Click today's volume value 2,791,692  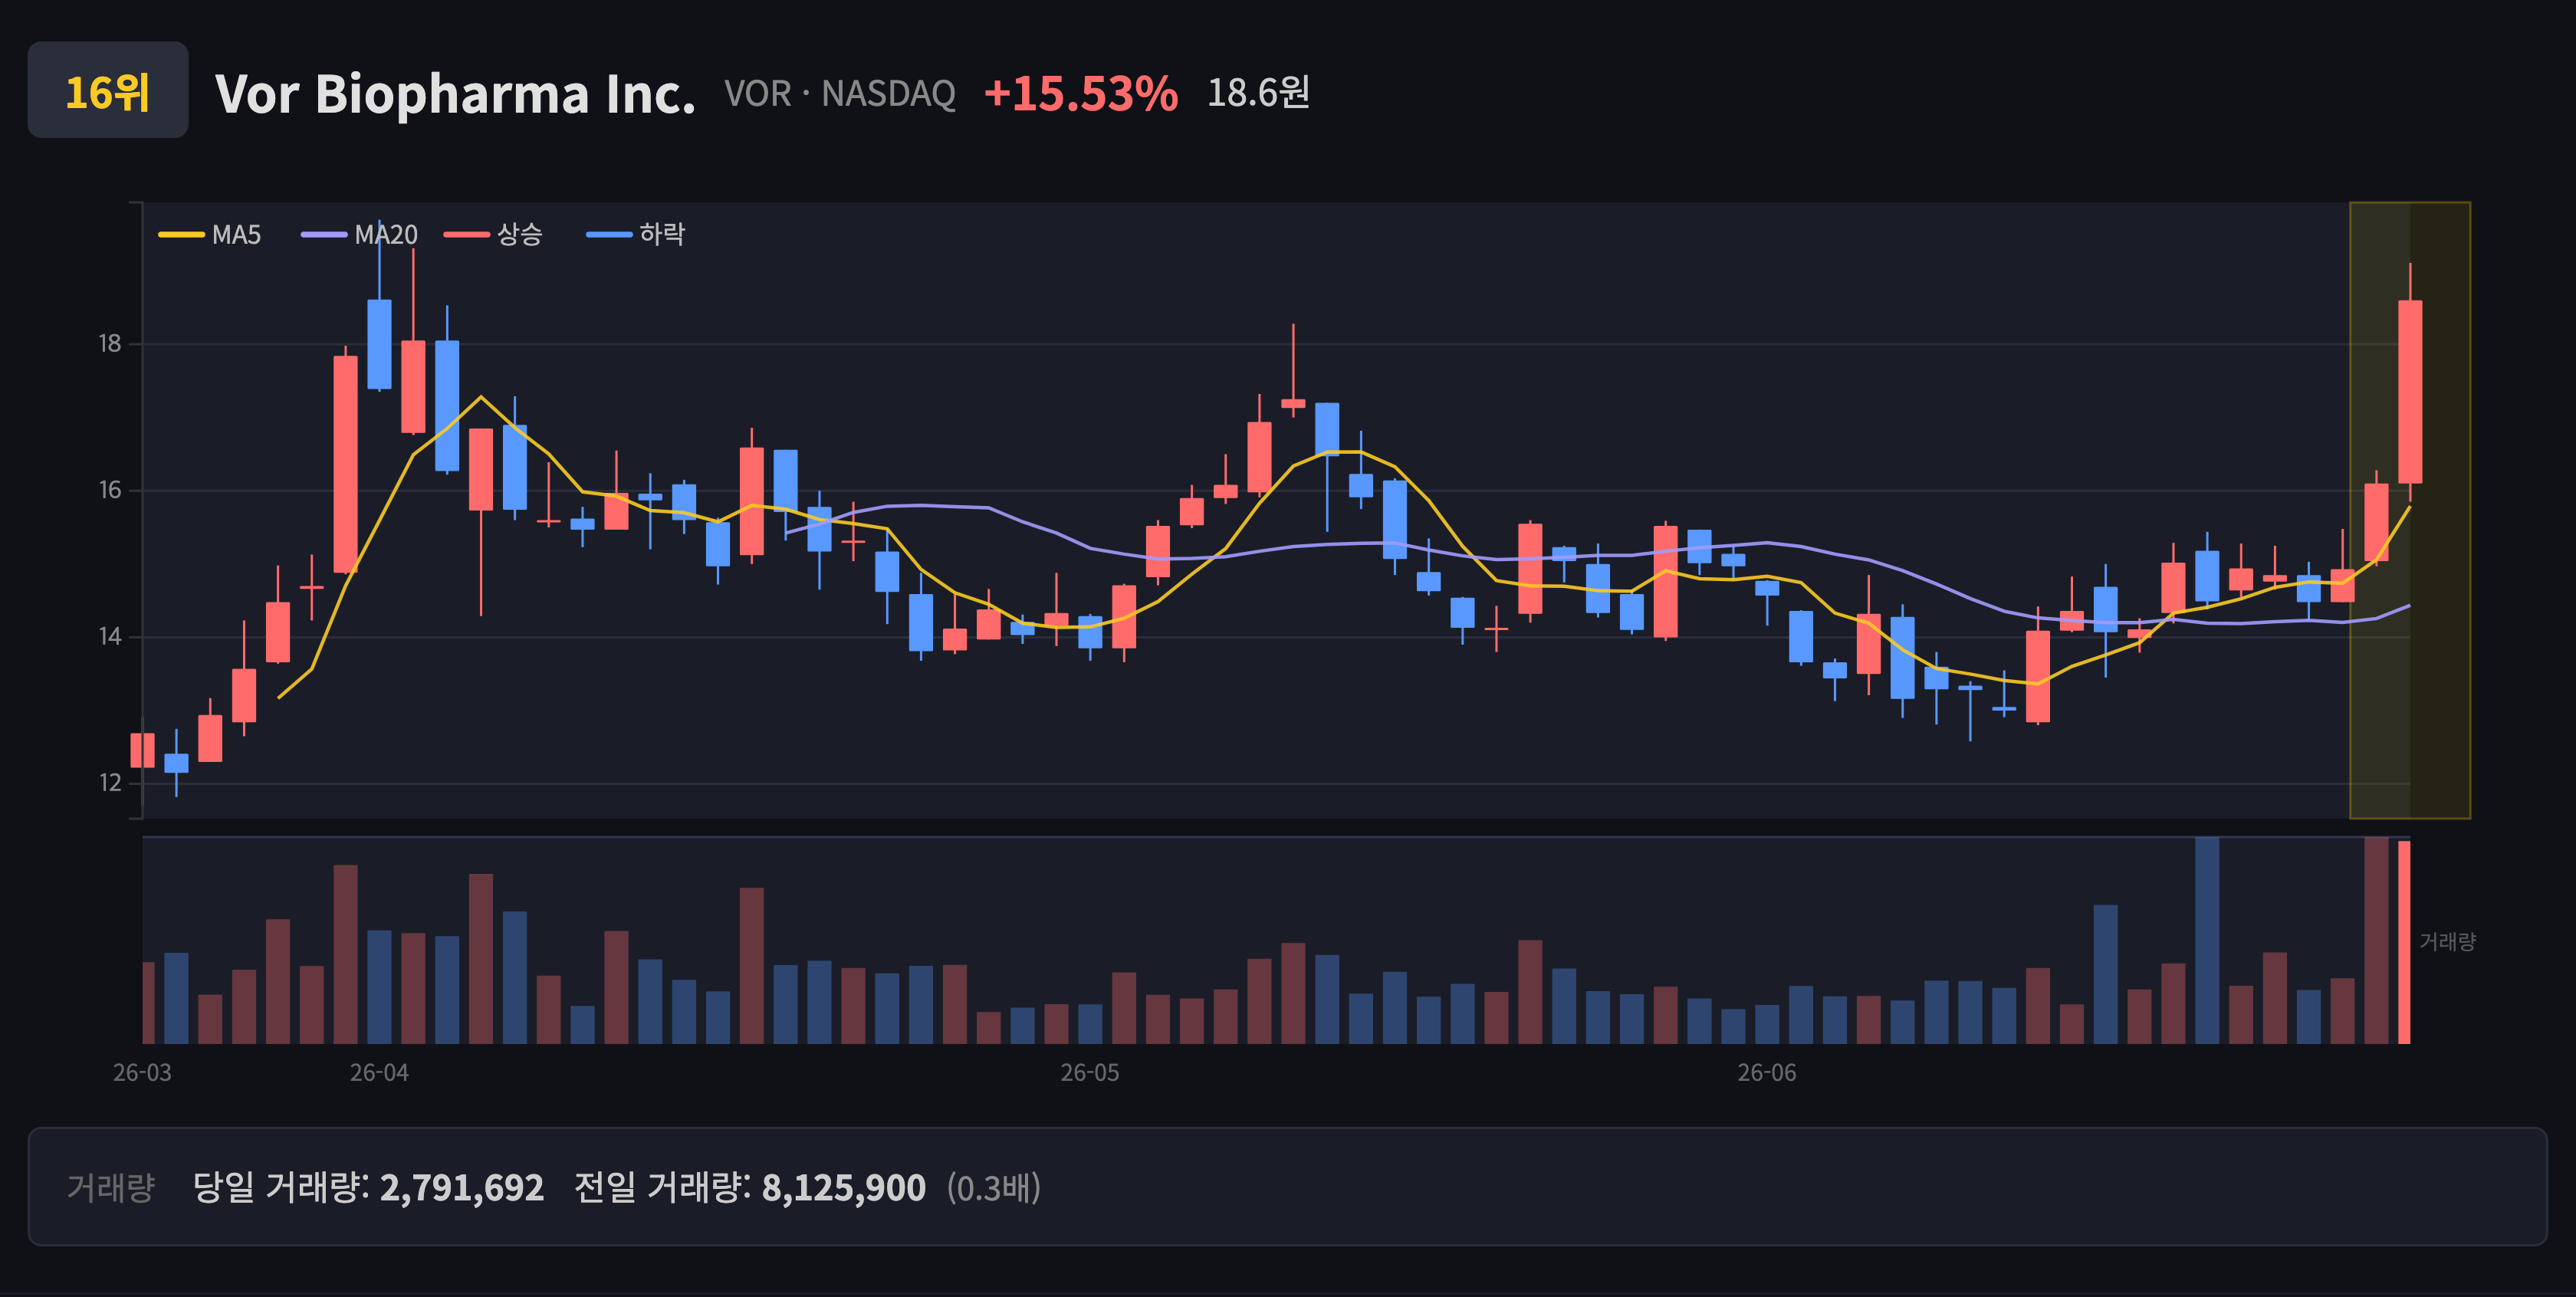click(x=462, y=1188)
